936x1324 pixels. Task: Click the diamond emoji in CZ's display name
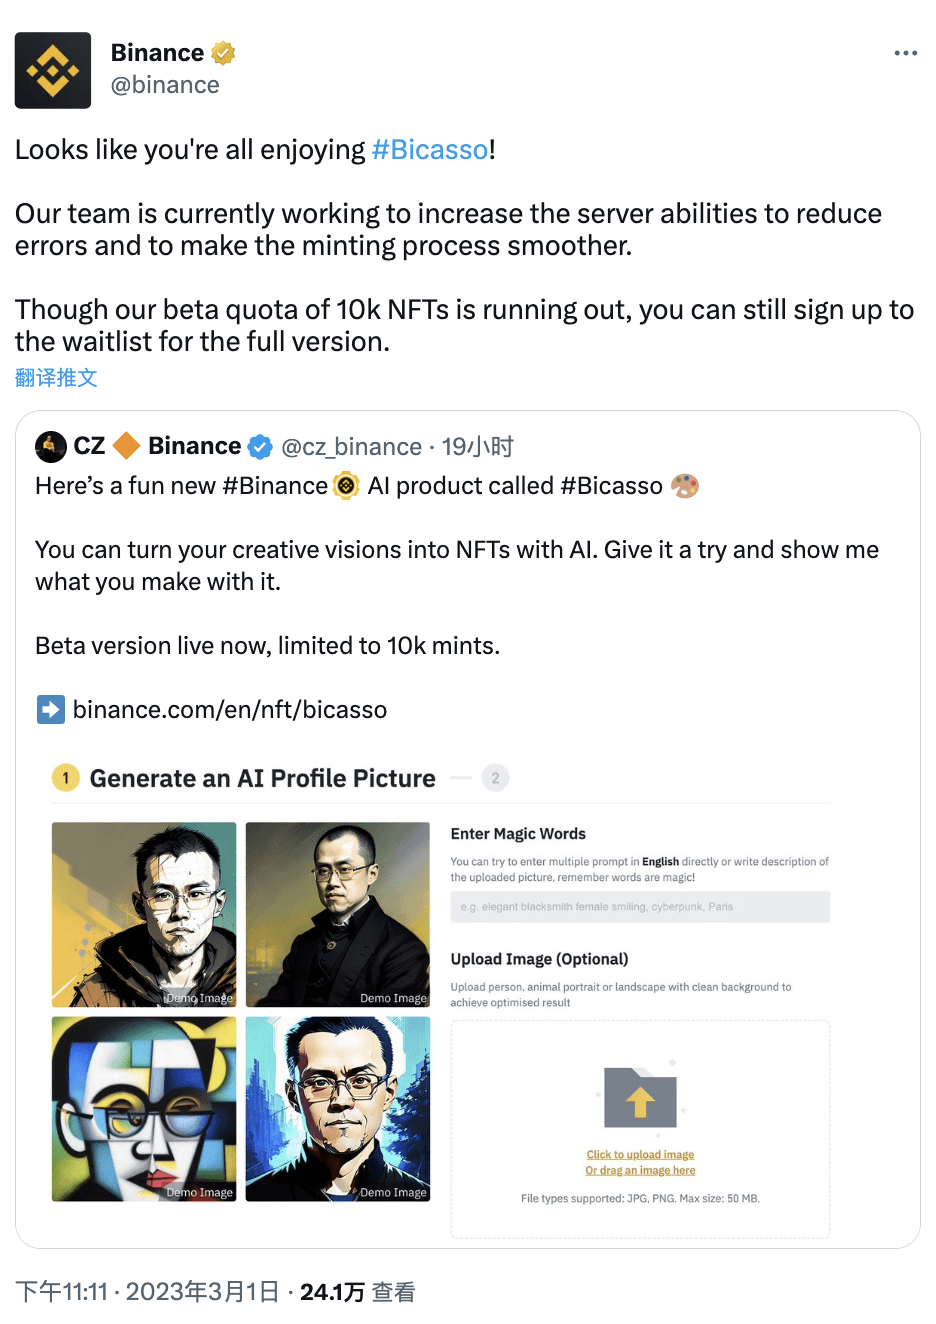[127, 446]
